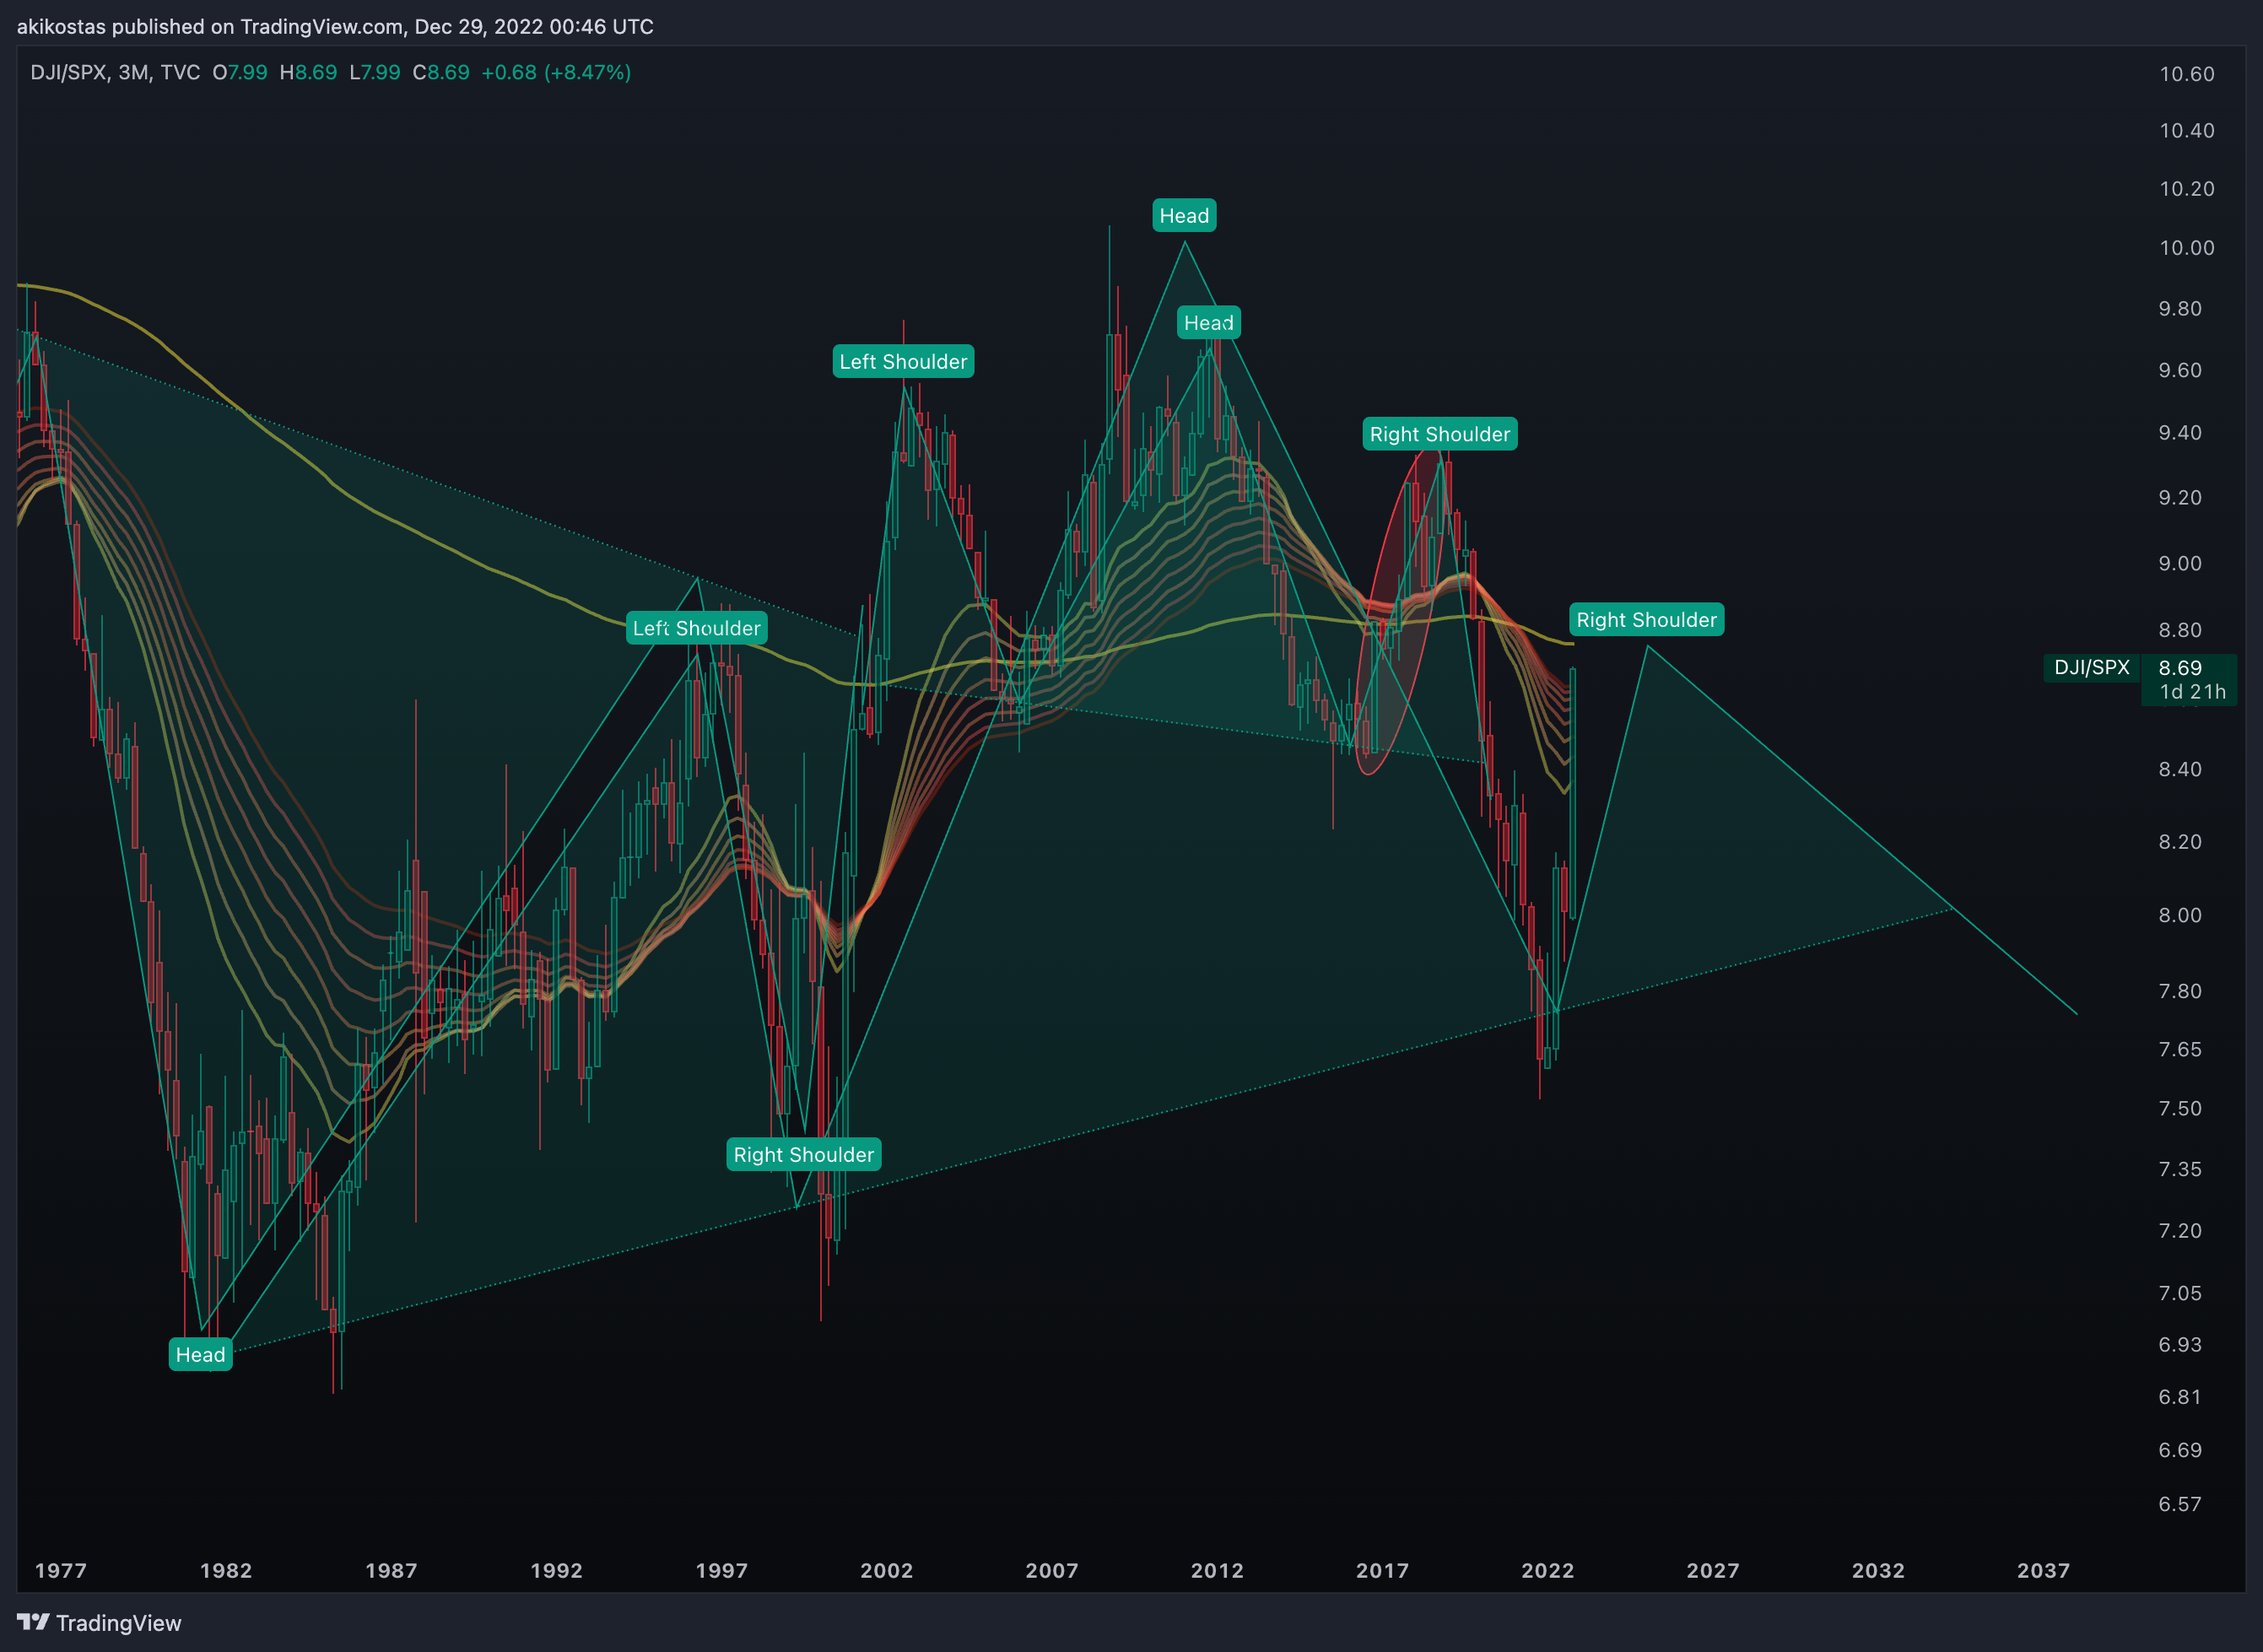The width and height of the screenshot is (2263, 1652).
Task: Click the 10.00 price axis label
Action: click(2186, 248)
